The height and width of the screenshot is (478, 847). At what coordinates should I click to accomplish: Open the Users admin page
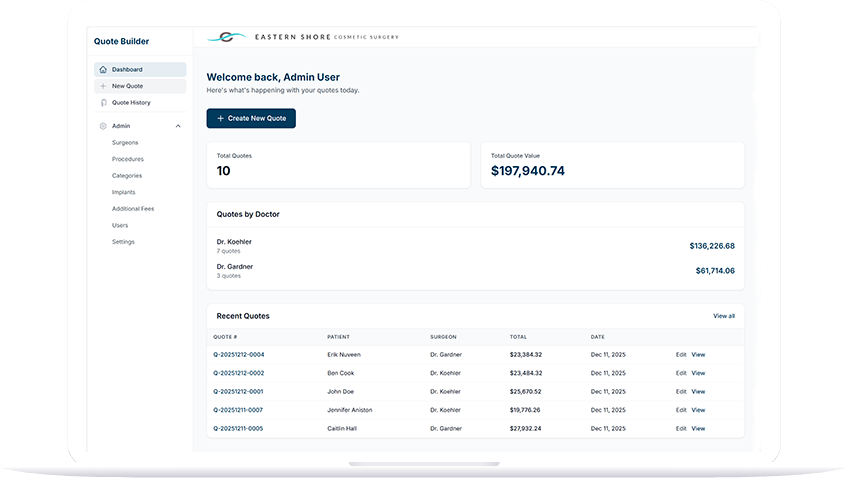coord(120,225)
